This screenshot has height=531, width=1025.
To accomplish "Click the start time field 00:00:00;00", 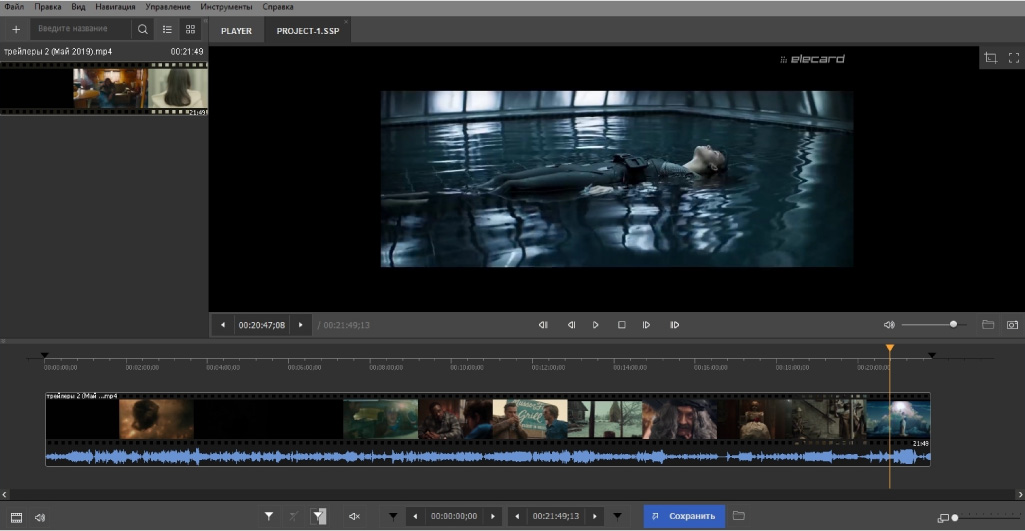I will click(x=454, y=517).
